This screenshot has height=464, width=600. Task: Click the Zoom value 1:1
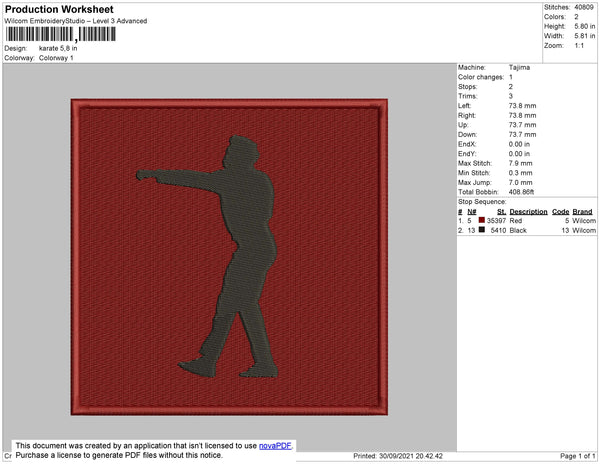coord(579,46)
